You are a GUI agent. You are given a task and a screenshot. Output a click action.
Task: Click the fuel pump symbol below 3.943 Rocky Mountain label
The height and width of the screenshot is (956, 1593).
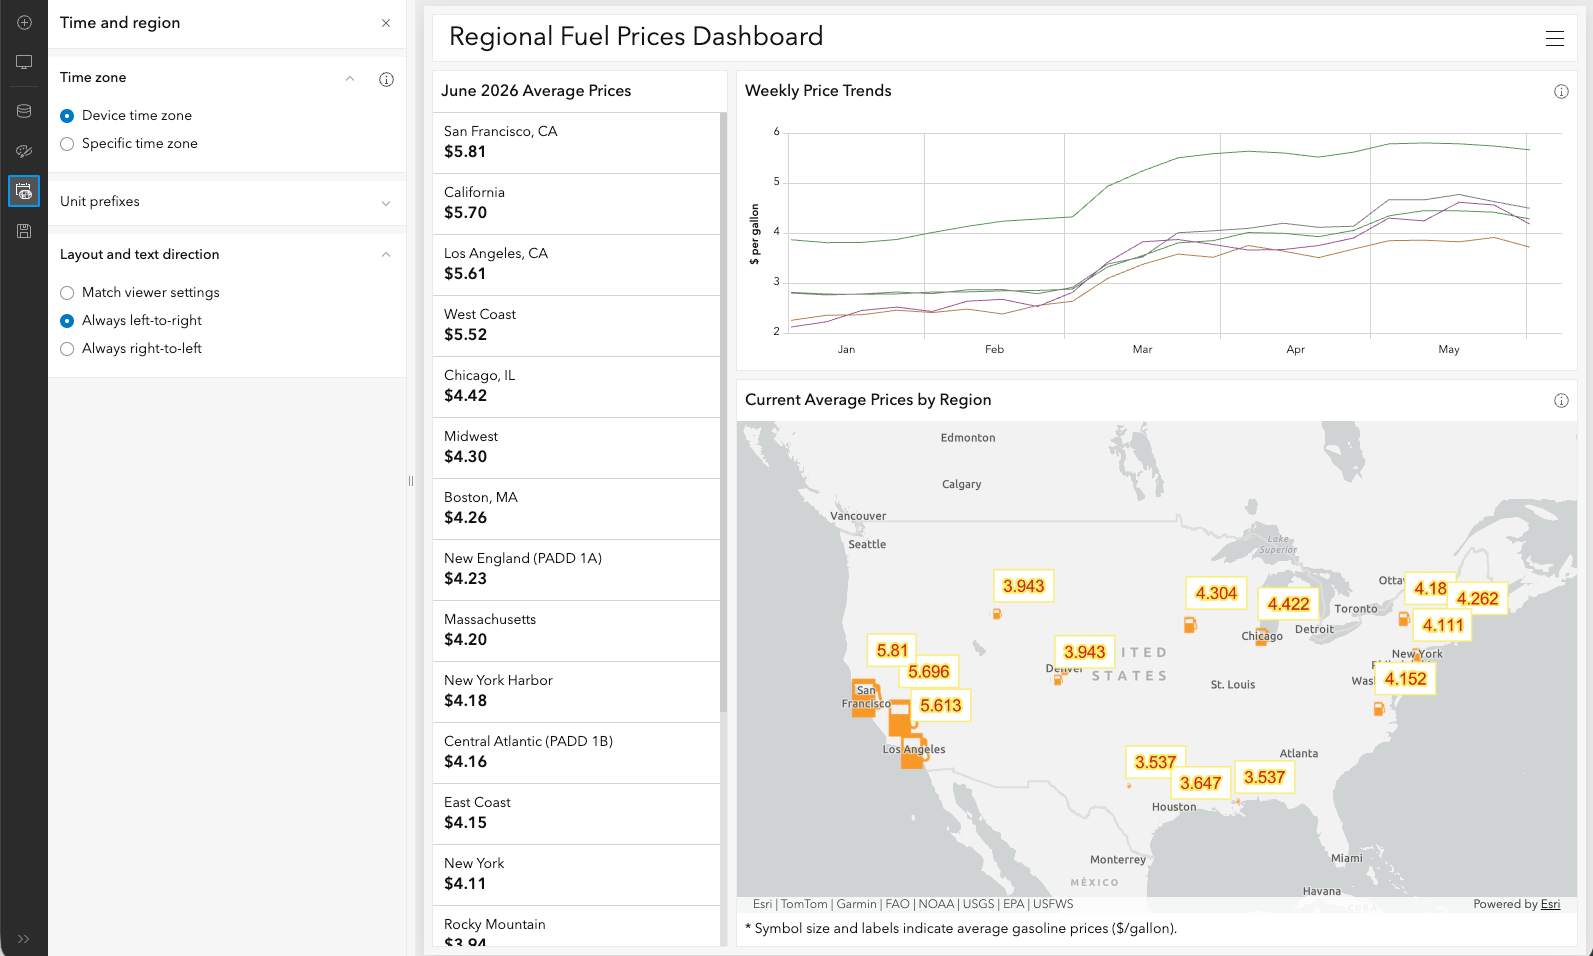997,614
